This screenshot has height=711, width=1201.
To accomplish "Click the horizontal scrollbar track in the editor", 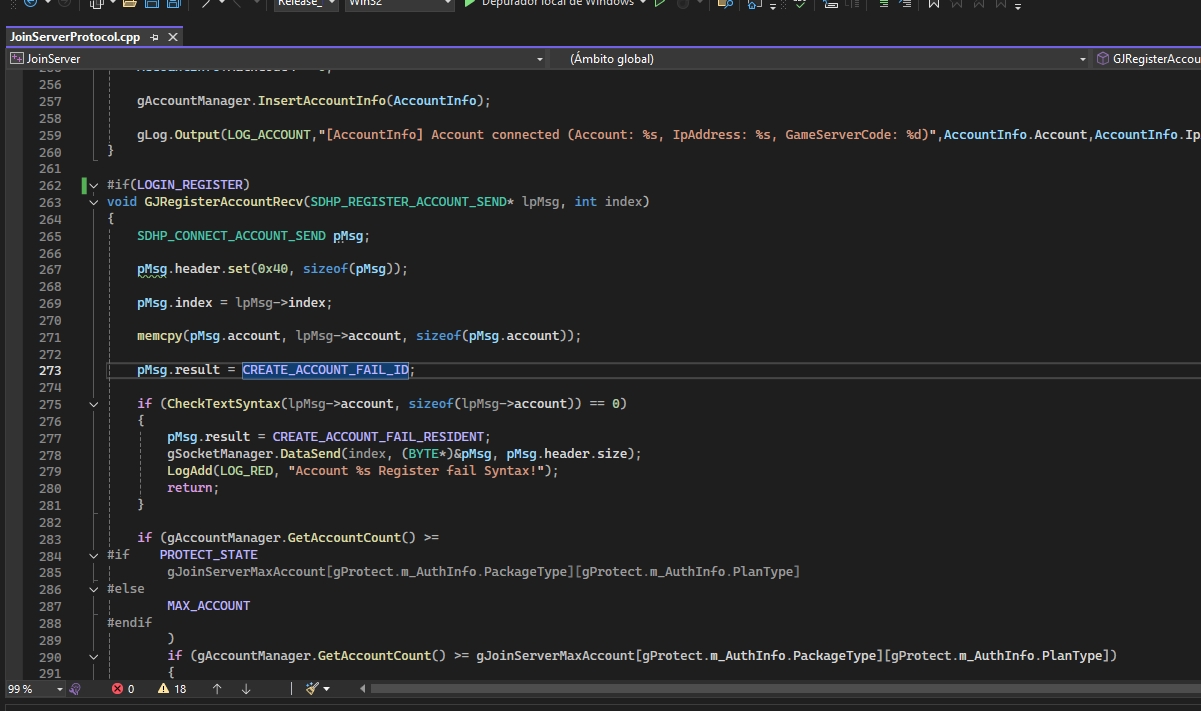I will [x=785, y=689].
